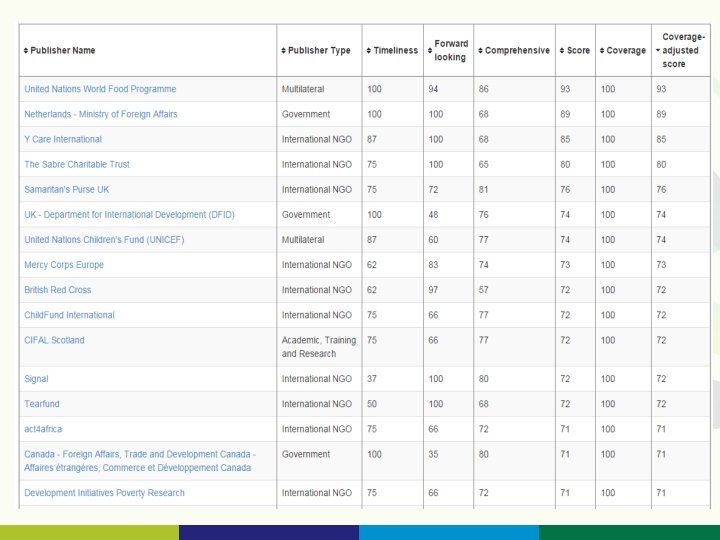The image size is (720, 540).
Task: Follow the Y Care International link
Action: point(63,139)
